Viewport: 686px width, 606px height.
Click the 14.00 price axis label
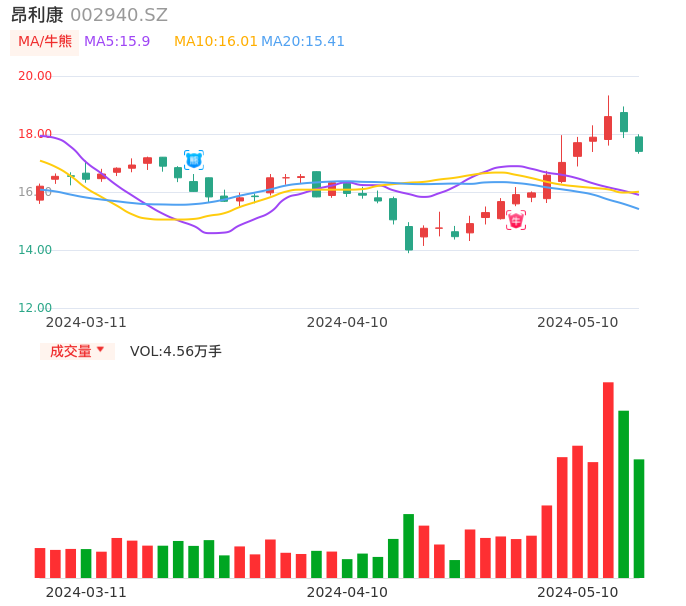pyautogui.click(x=36, y=250)
